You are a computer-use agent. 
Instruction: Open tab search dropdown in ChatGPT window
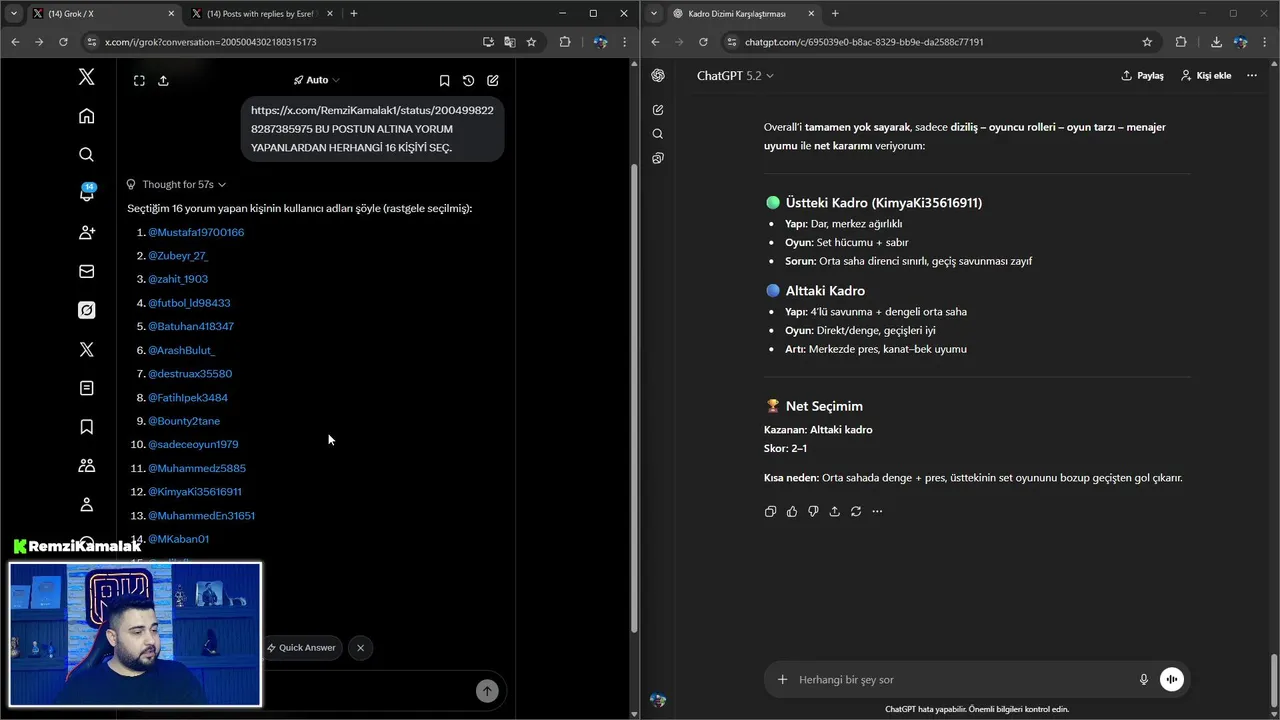pos(653,13)
